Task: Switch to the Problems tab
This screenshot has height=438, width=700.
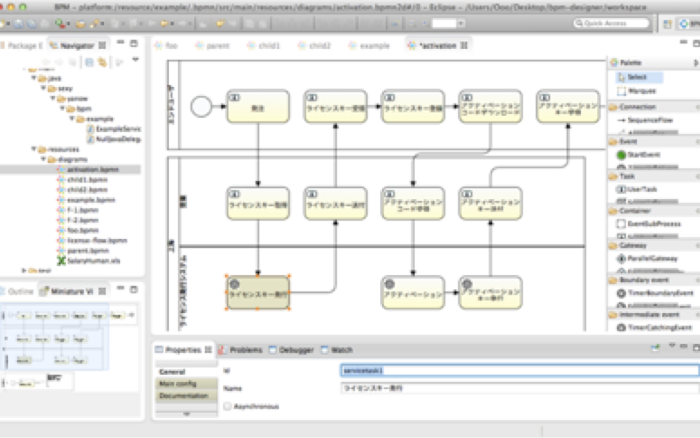Action: 241,350
